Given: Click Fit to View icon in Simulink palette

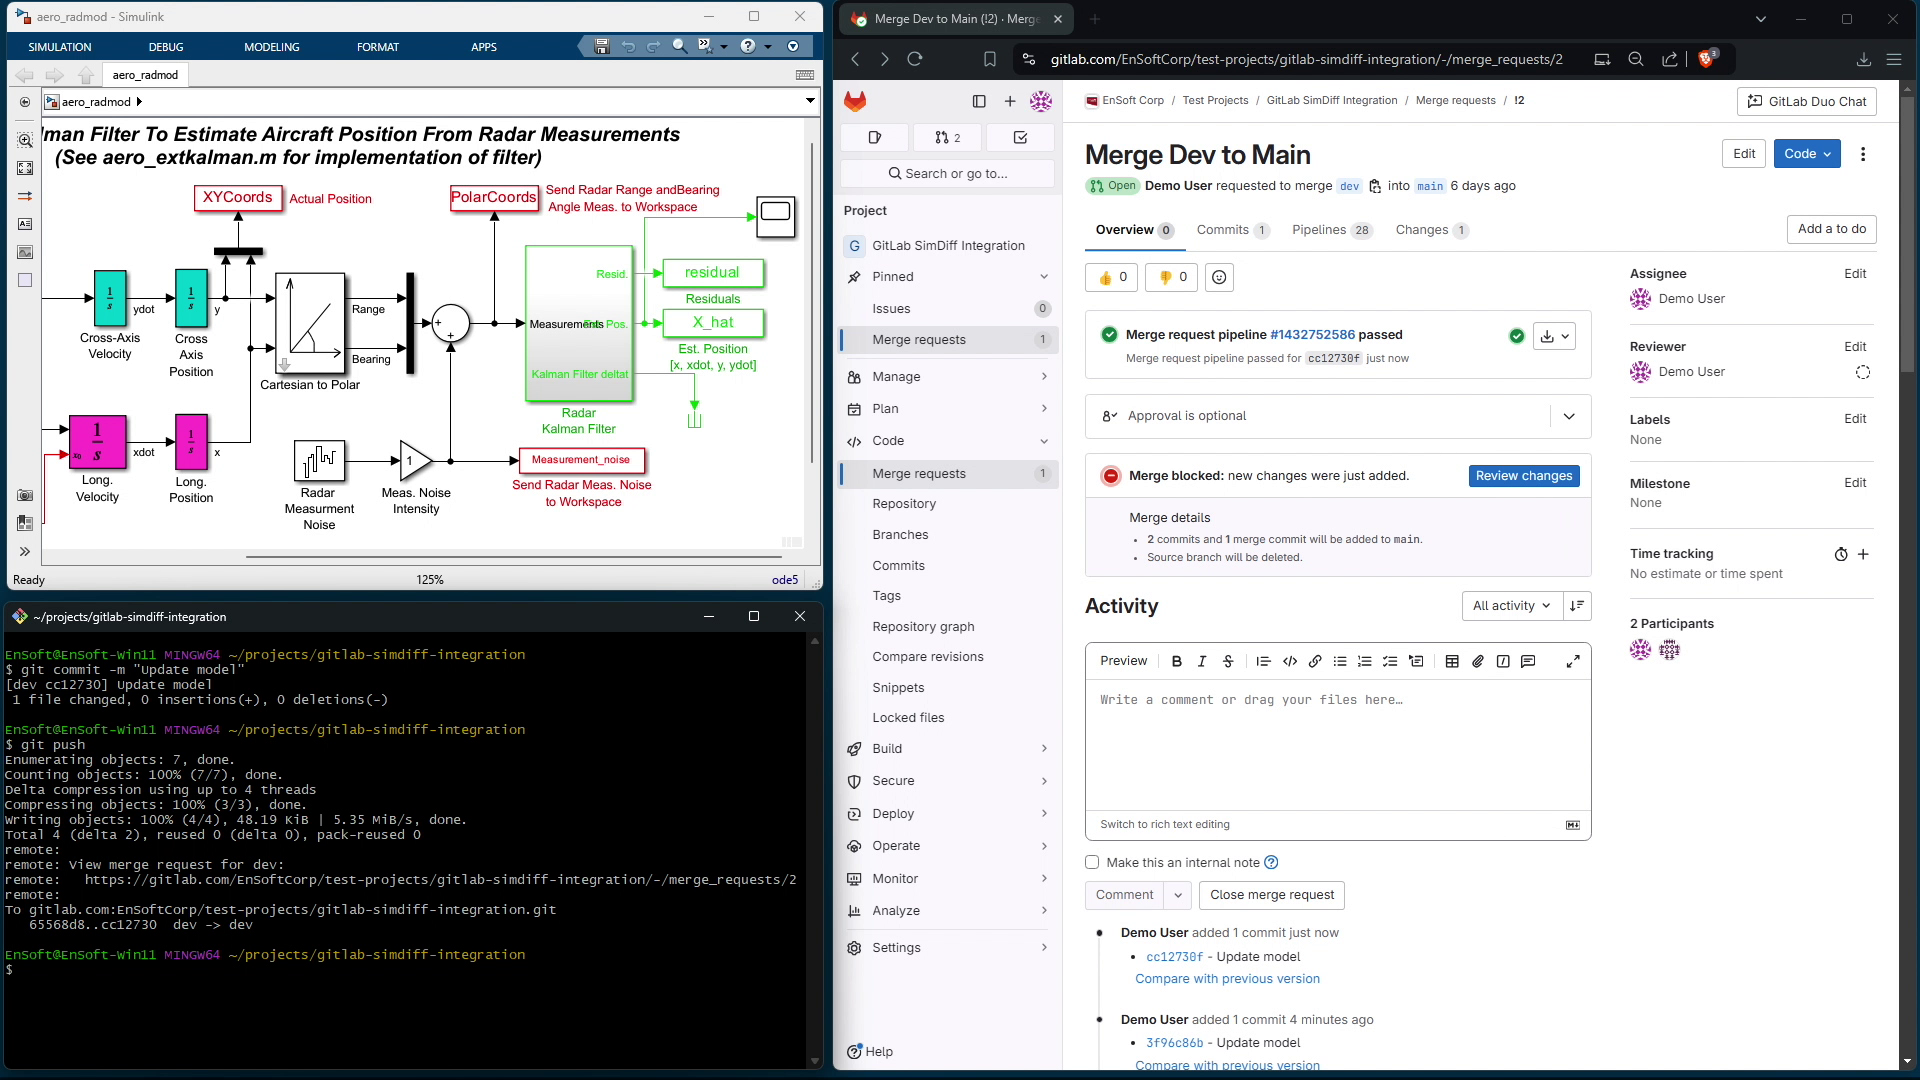Looking at the screenshot, I should coord(25,168).
